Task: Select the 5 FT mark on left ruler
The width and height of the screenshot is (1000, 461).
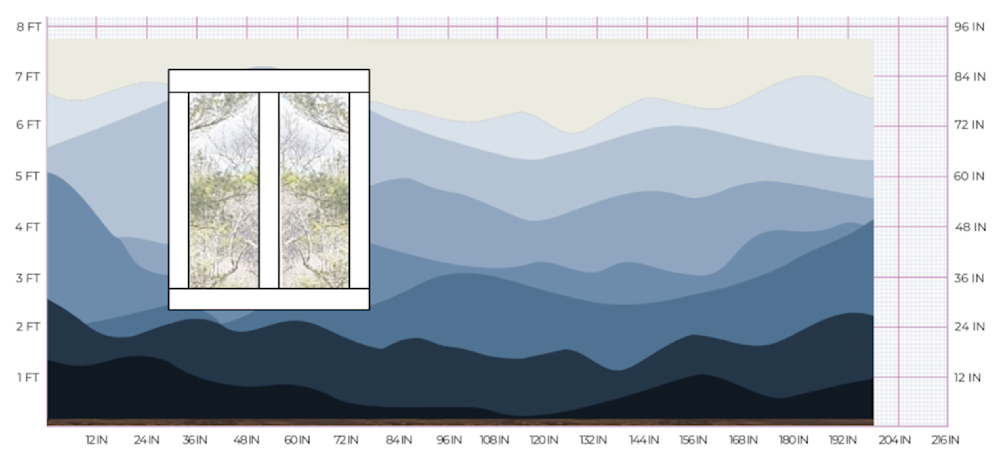Action: tap(28, 176)
